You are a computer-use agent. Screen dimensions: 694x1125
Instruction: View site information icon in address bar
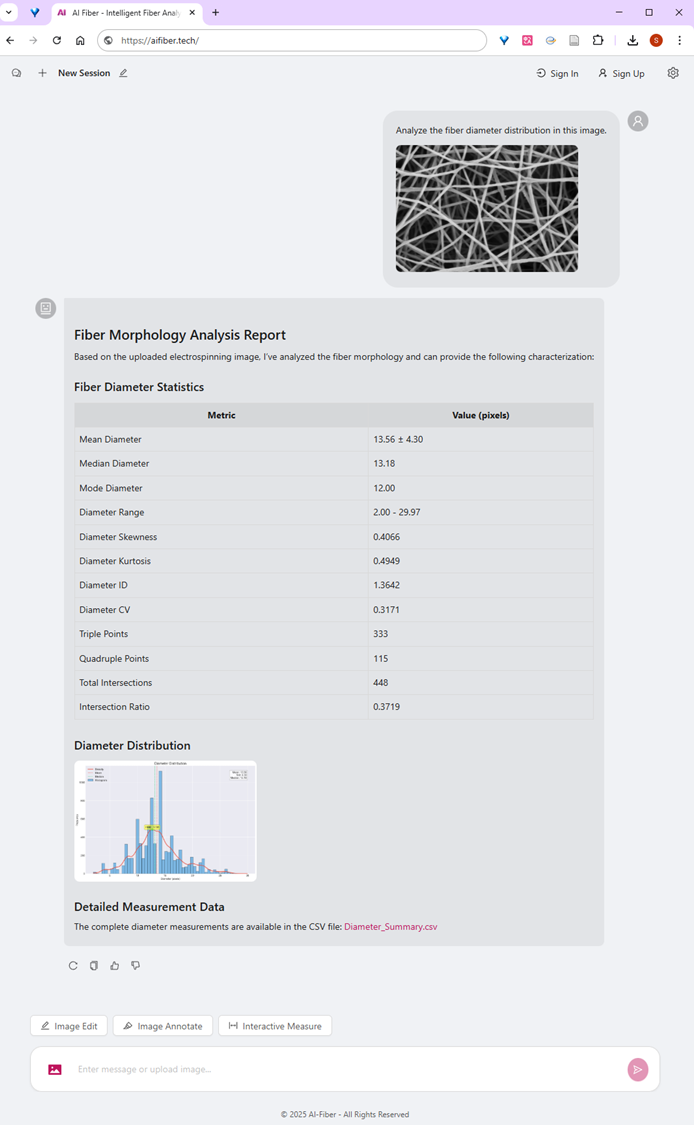pyautogui.click(x=108, y=40)
